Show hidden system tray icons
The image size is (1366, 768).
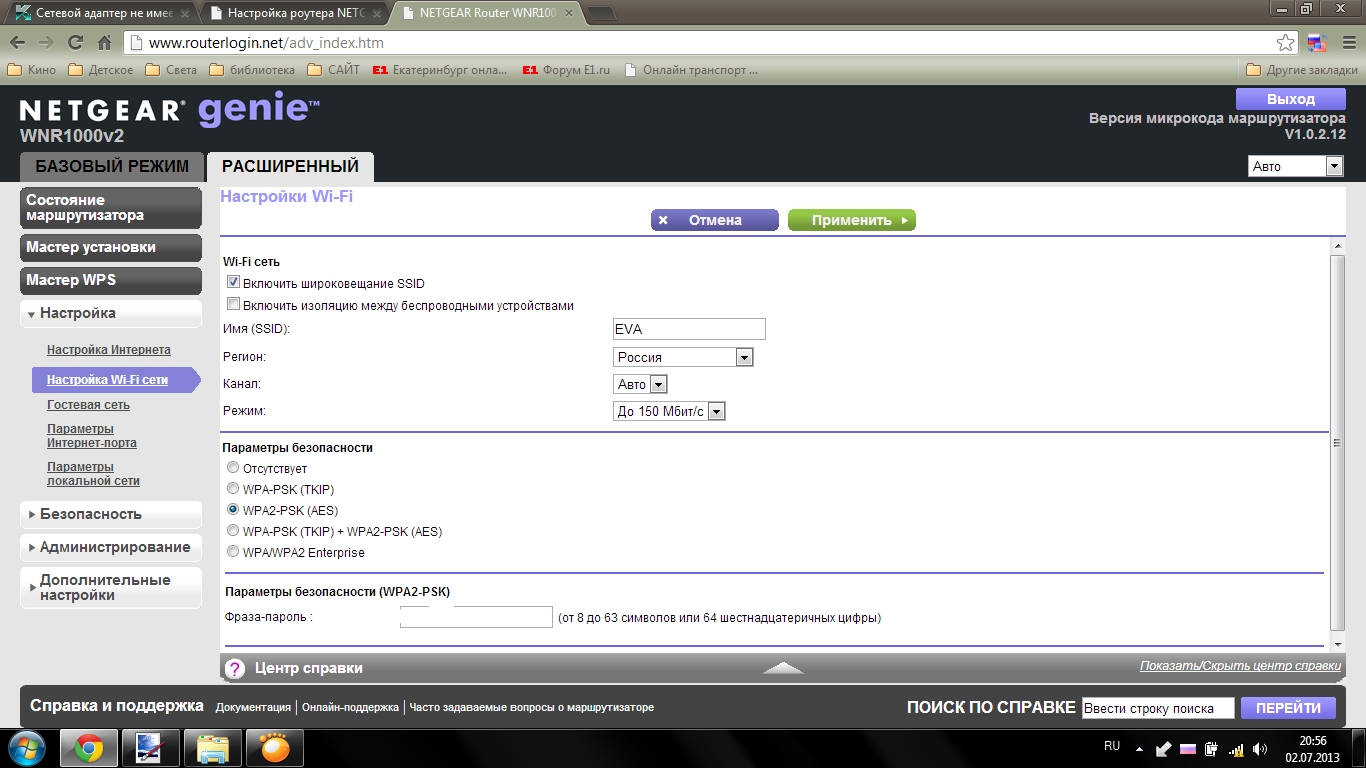1139,748
